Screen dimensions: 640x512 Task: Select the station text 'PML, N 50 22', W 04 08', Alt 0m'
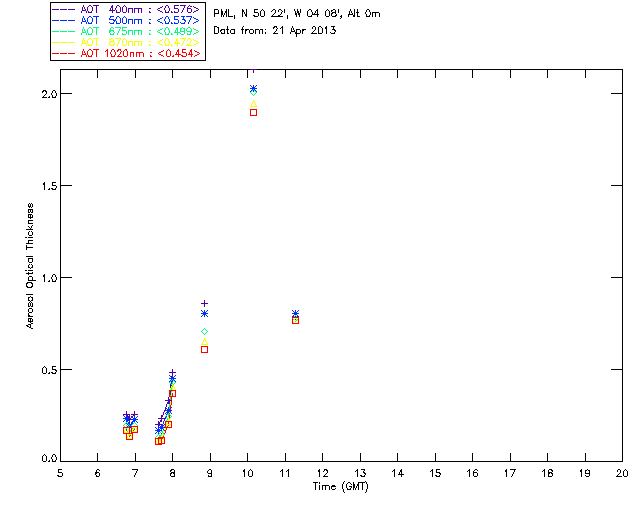pyautogui.click(x=297, y=14)
